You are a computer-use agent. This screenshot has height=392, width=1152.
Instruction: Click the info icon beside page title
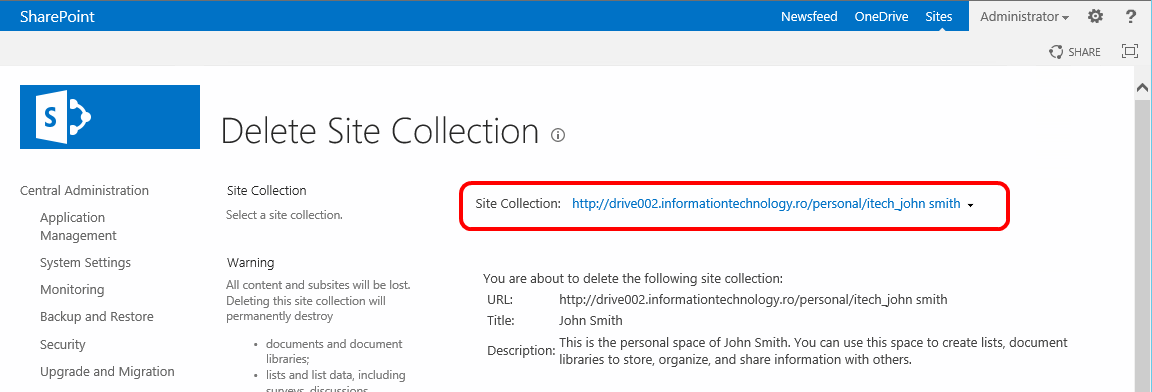[x=558, y=134]
